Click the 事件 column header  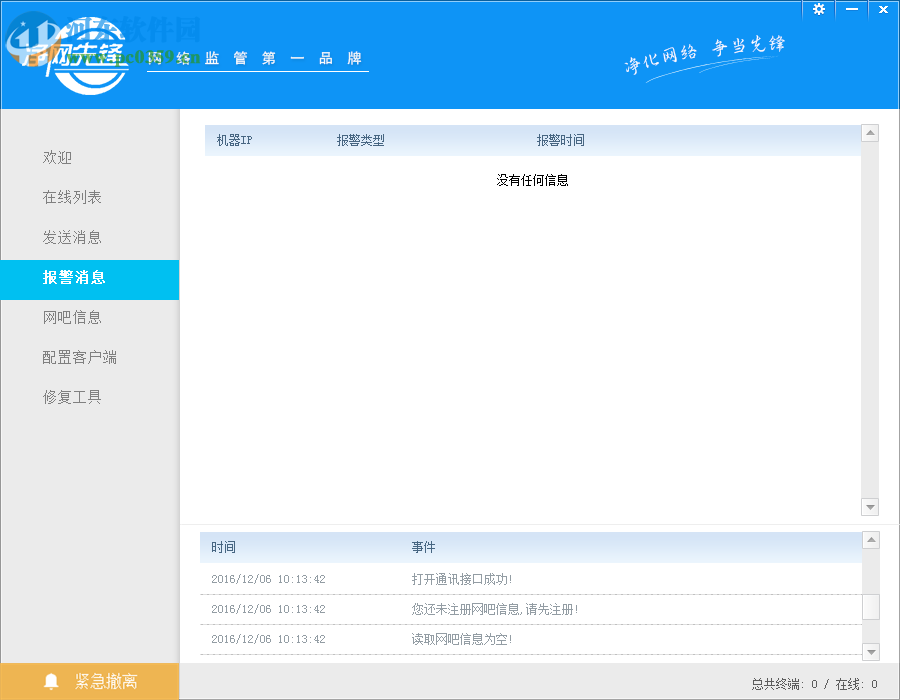[x=420, y=547]
